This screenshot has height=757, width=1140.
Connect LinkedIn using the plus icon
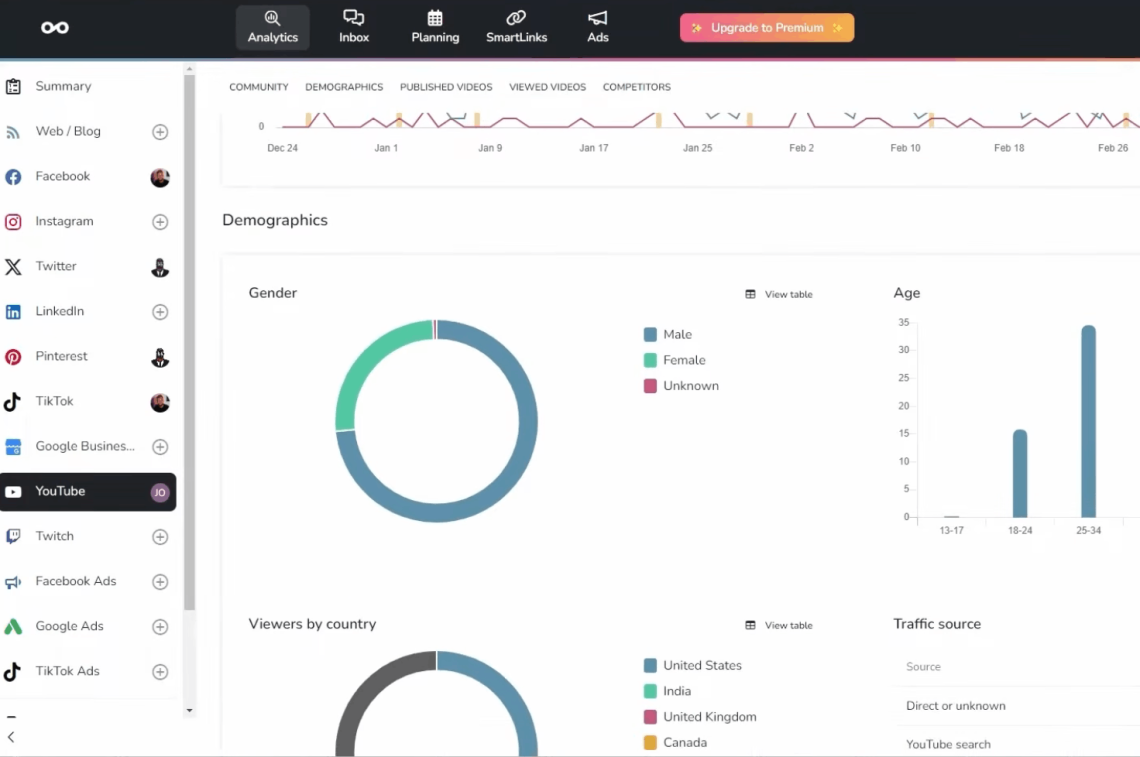160,312
